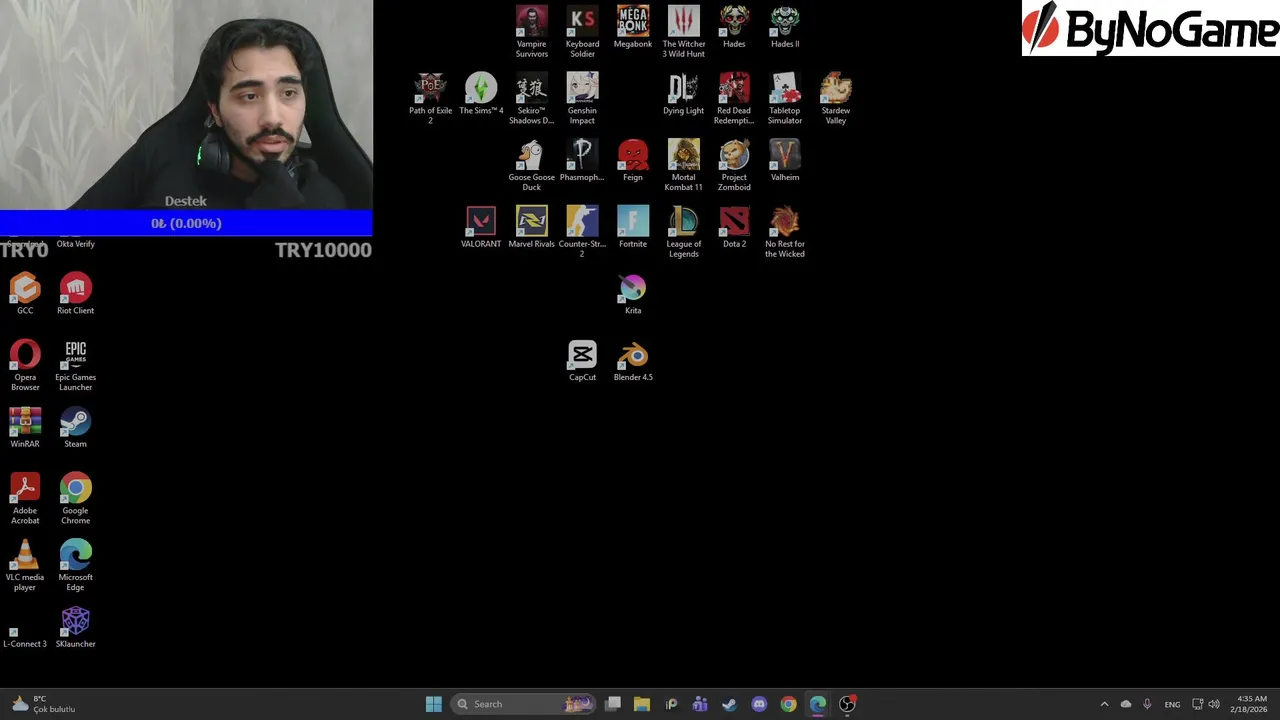This screenshot has width=1280, height=720.
Task: Select the Hades desktop icon
Action: coord(734,27)
